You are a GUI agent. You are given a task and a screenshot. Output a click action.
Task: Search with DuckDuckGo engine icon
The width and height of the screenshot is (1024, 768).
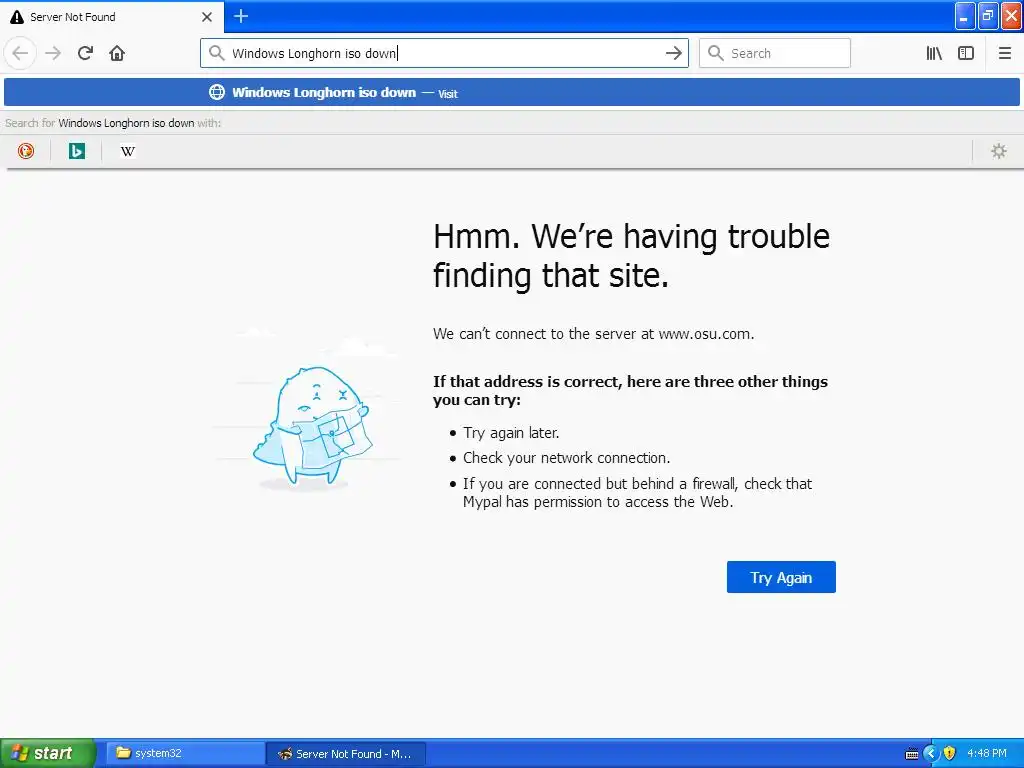(25, 151)
